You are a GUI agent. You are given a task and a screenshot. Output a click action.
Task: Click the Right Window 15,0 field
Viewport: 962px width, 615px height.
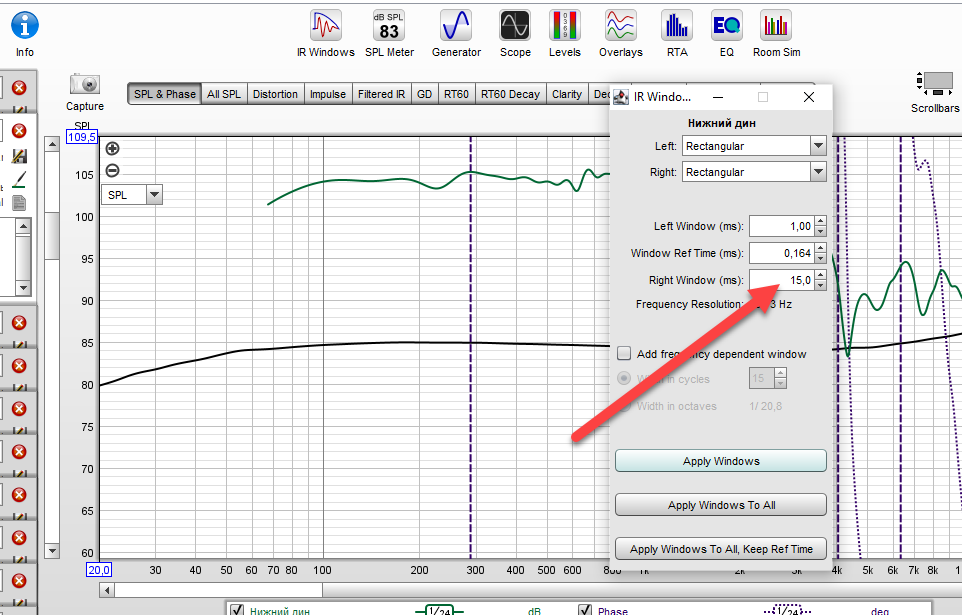click(x=782, y=280)
